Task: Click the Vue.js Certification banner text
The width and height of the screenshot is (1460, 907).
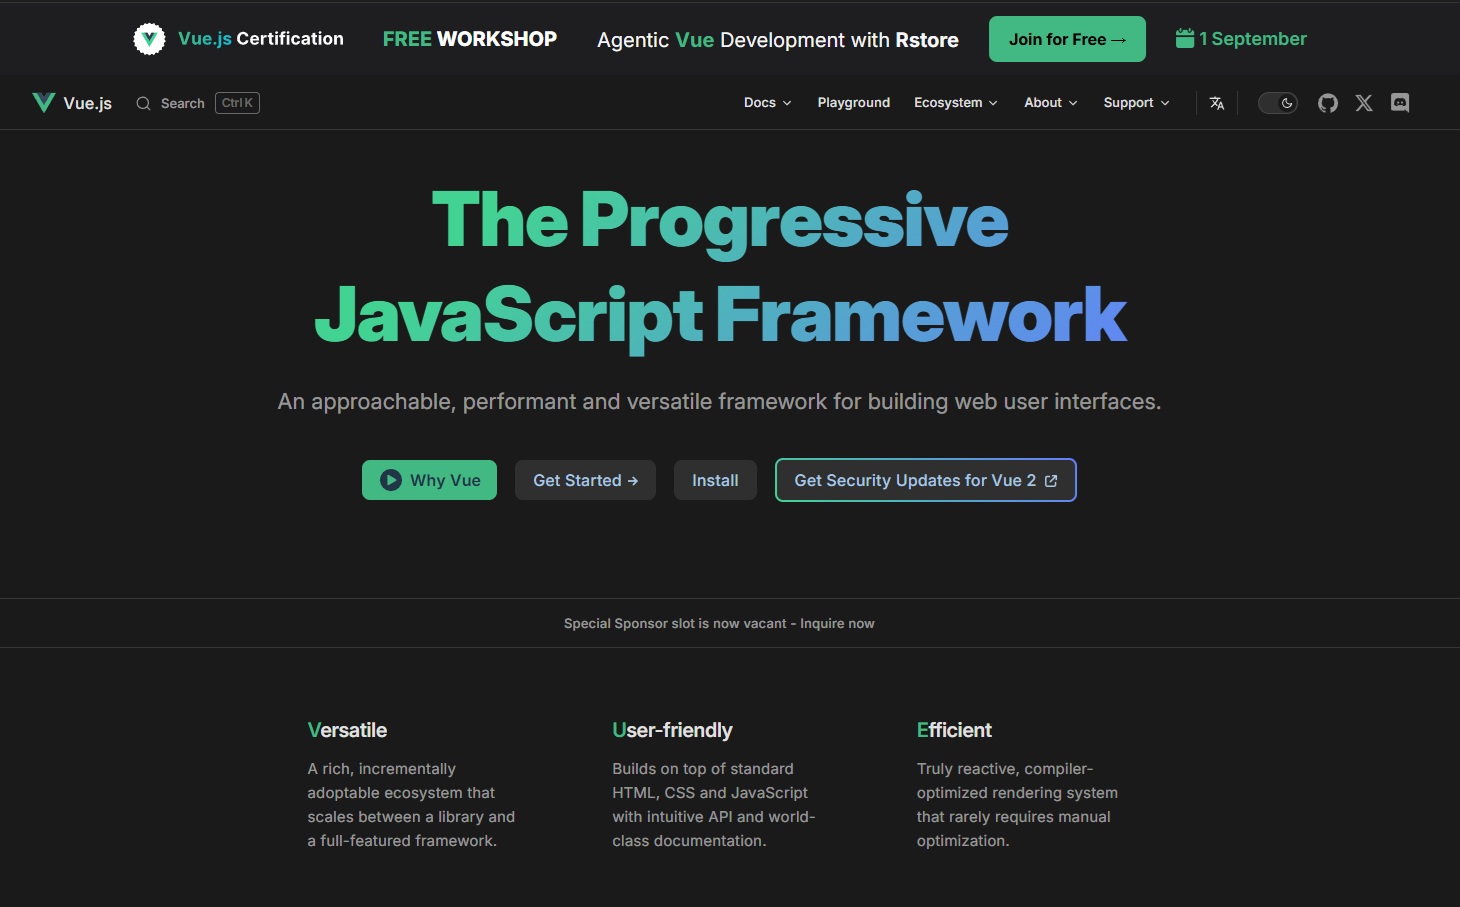Action: (261, 39)
